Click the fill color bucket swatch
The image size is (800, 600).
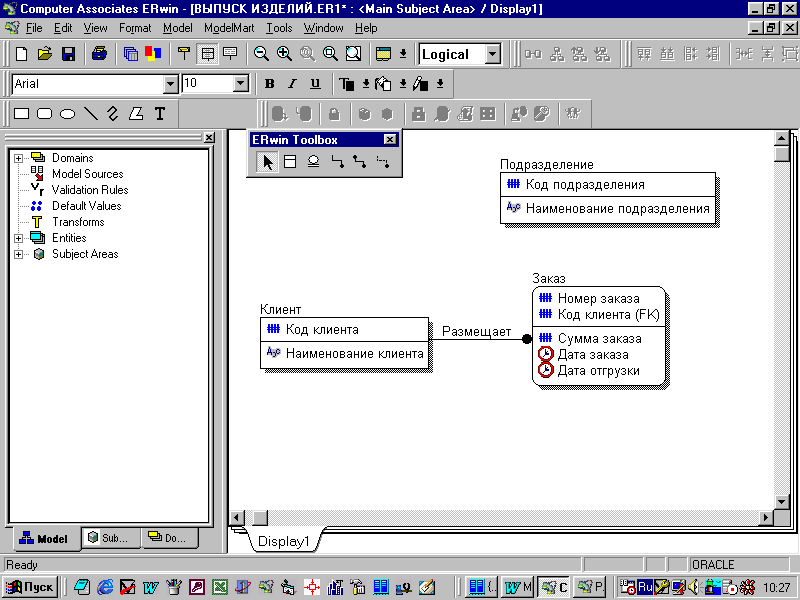[x=383, y=84]
